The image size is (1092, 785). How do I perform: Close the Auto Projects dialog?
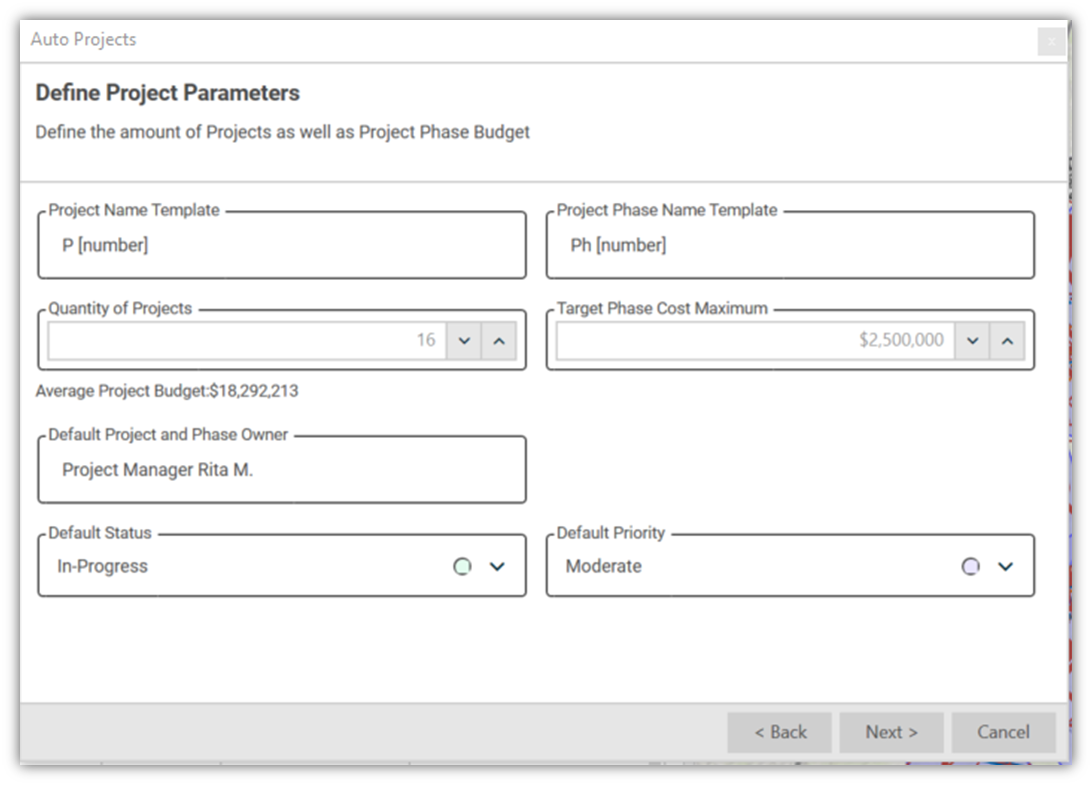1050,41
